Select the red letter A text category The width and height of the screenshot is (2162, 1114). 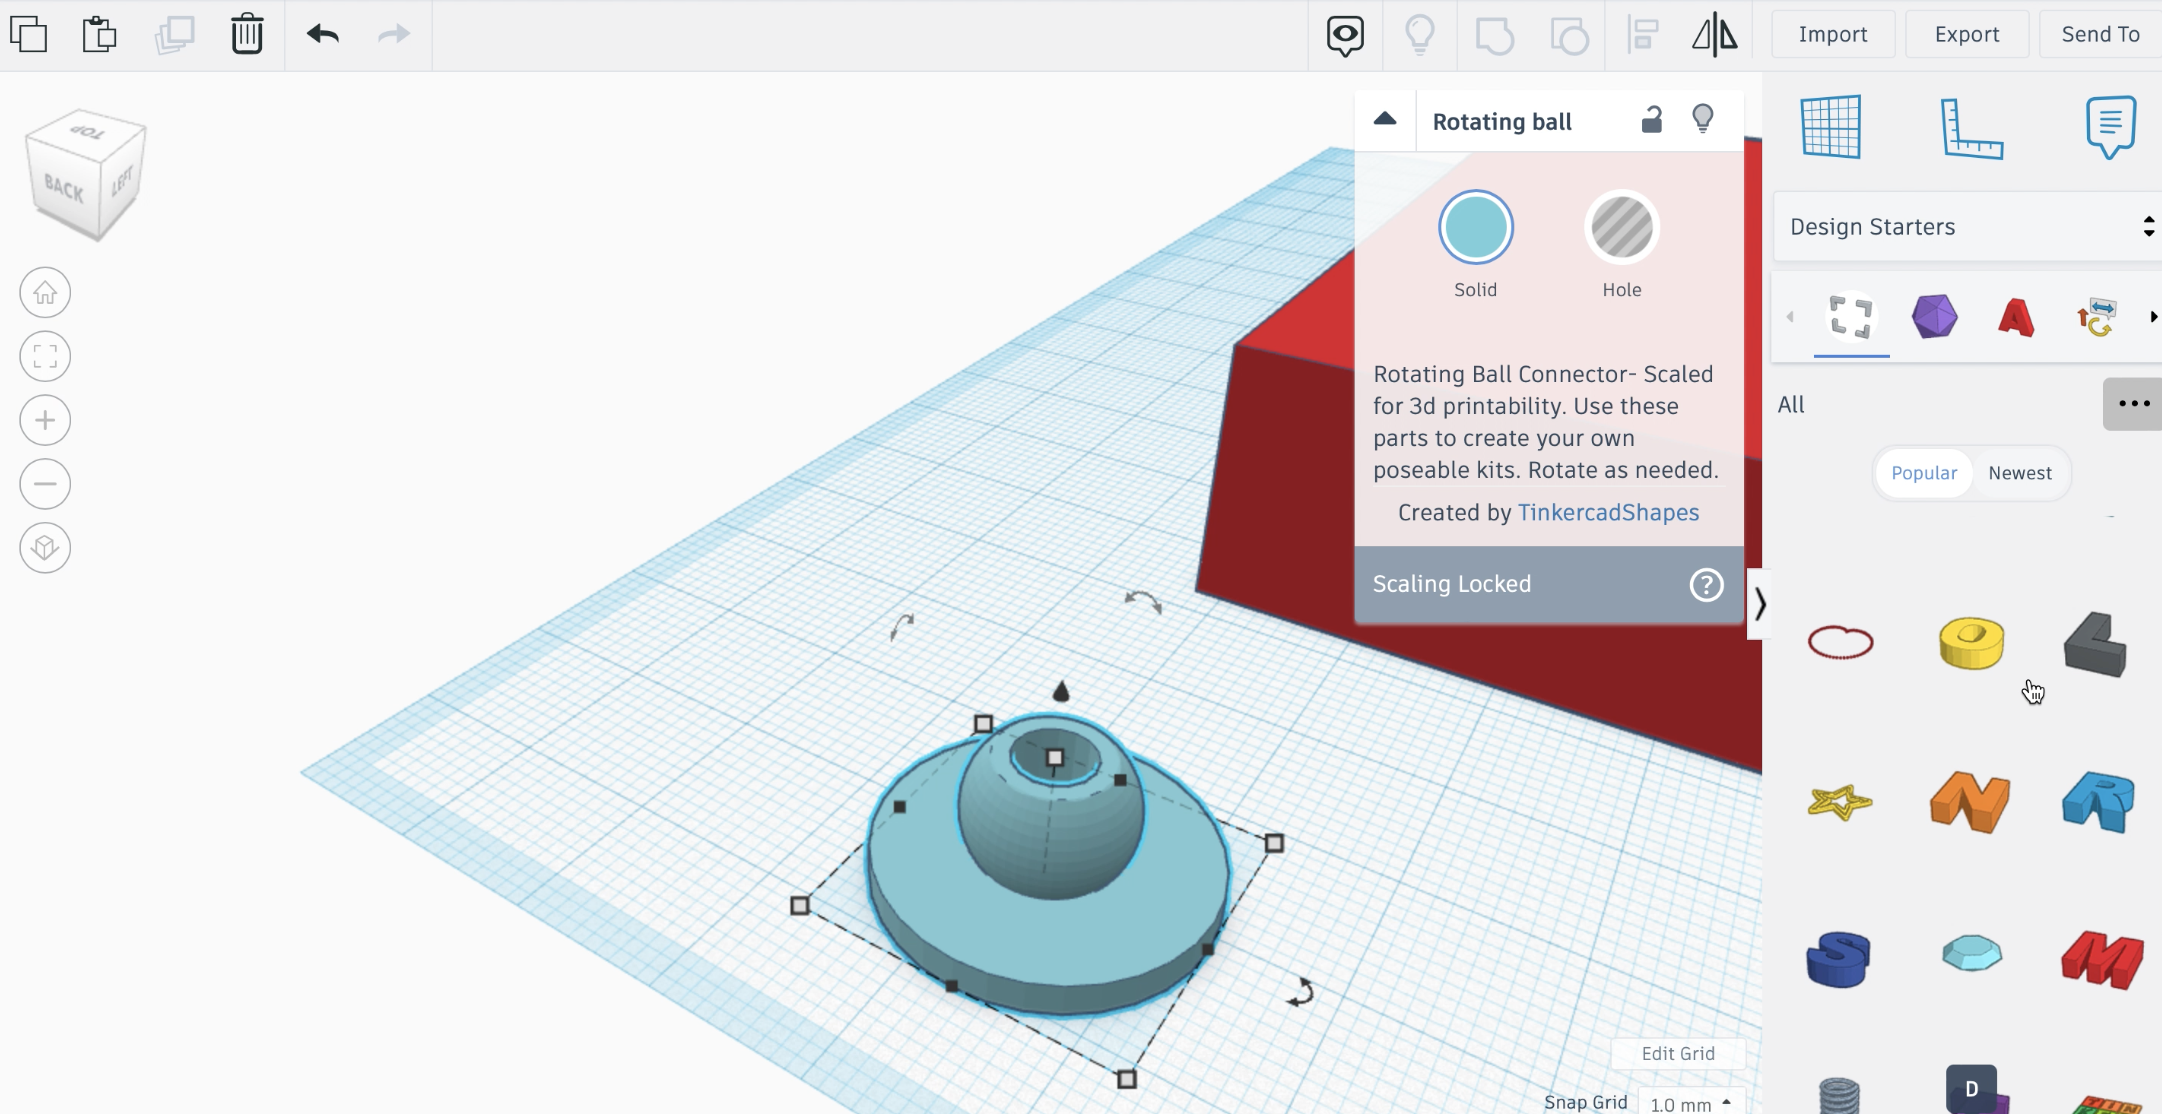pyautogui.click(x=2016, y=318)
